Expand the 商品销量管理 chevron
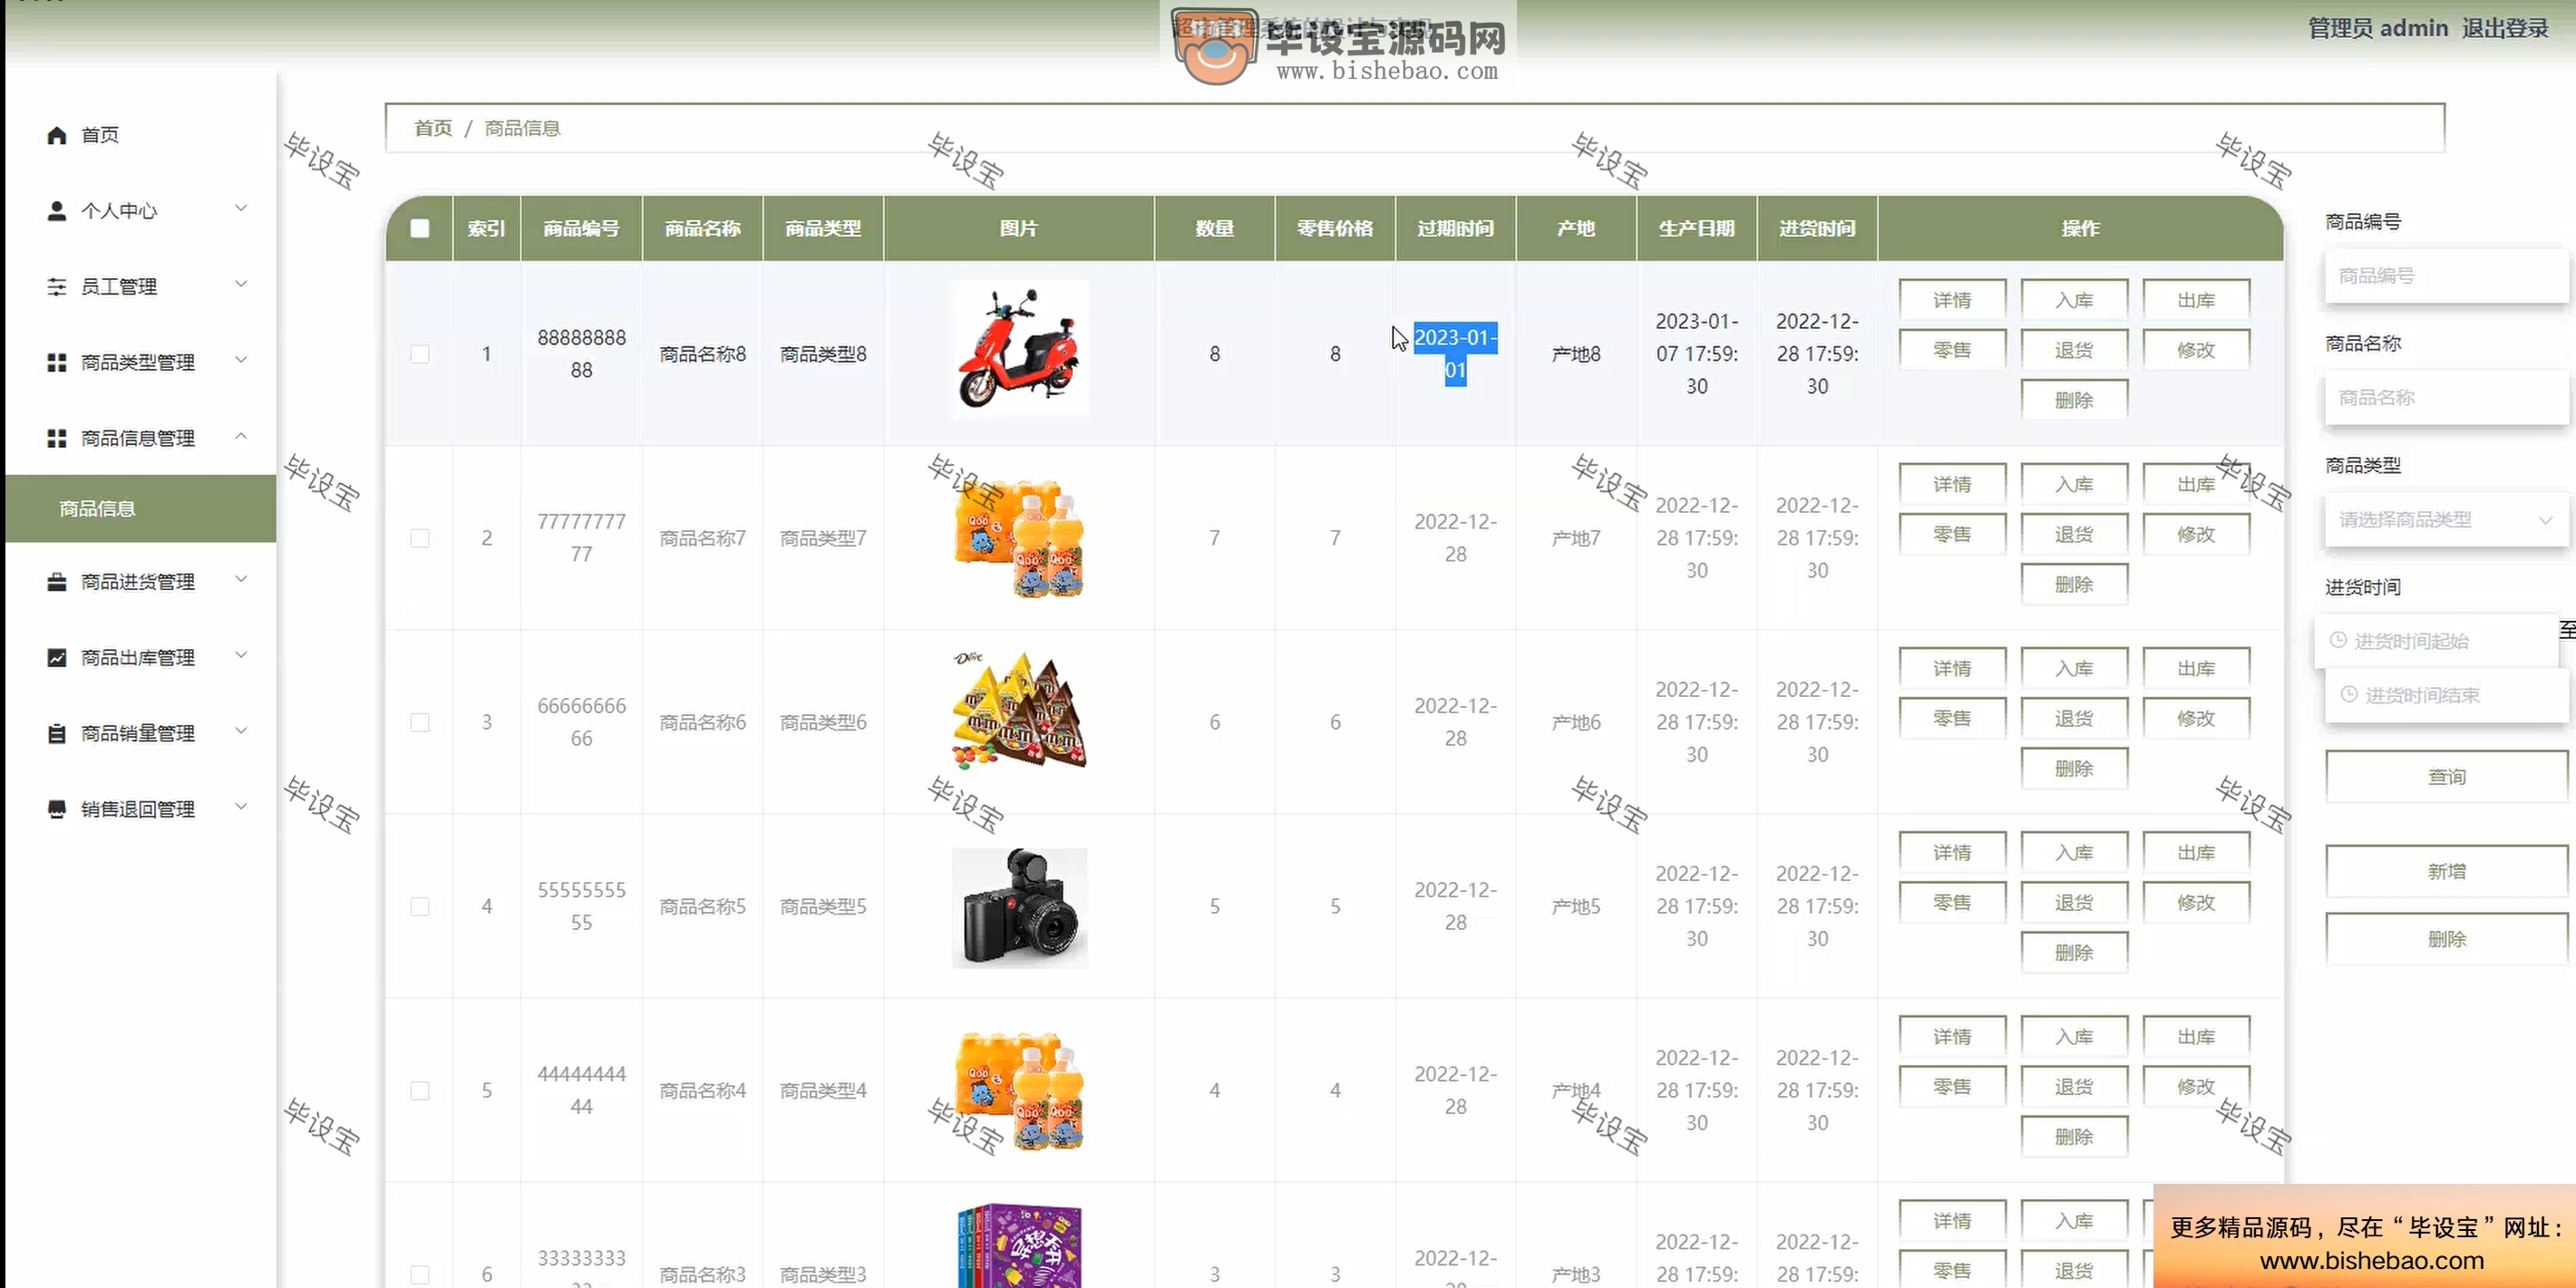 [241, 731]
